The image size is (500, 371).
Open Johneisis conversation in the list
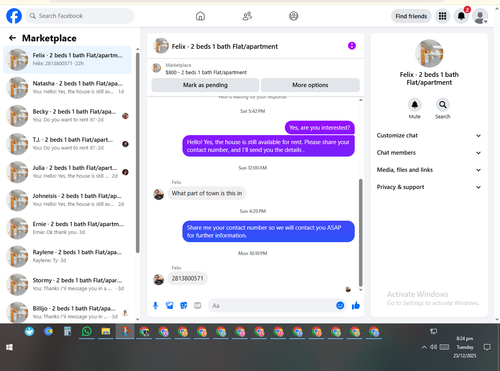click(x=67, y=200)
